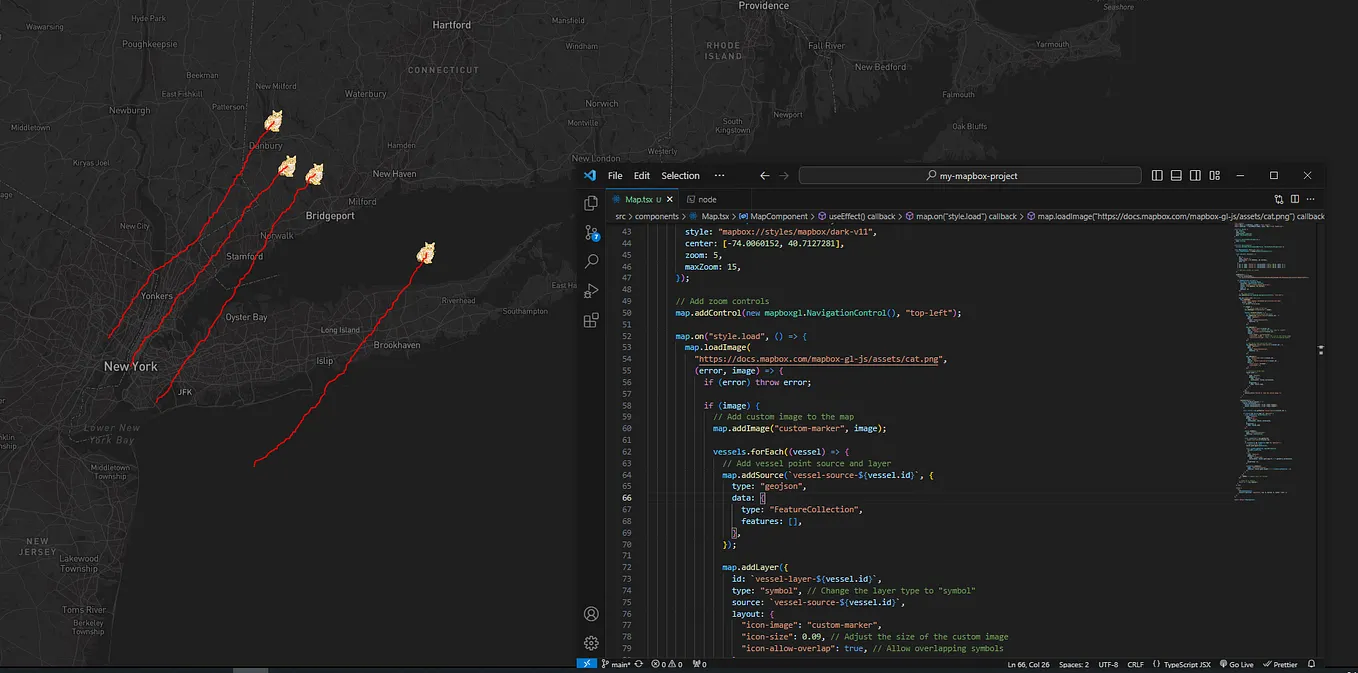
Task: Click the main* git branch status item
Action: [x=617, y=663]
